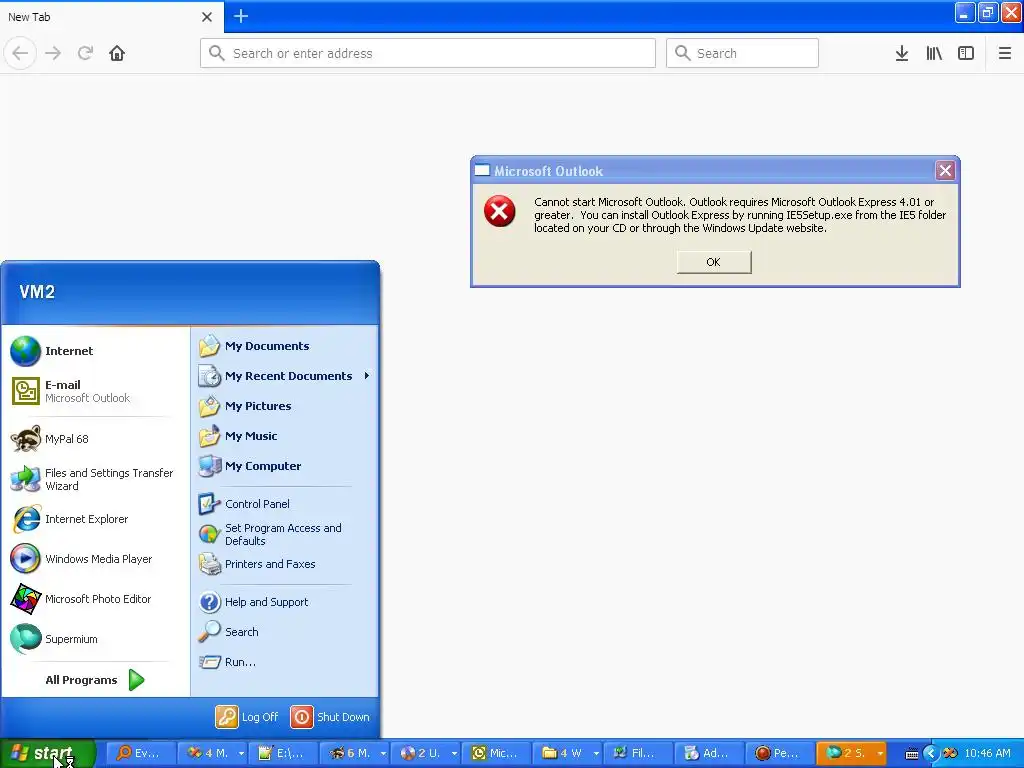
Task: Click the system clock 10:46 AM
Action: [987, 754]
